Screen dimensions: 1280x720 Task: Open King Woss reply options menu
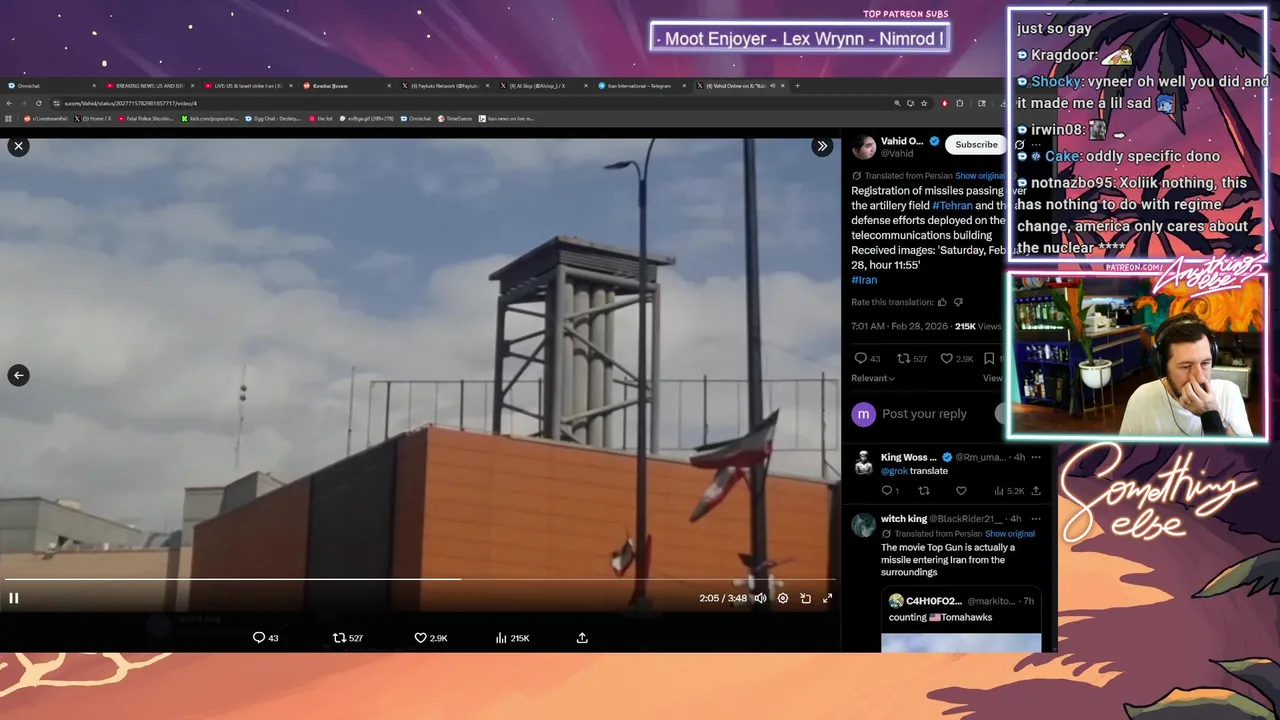[x=1036, y=457]
